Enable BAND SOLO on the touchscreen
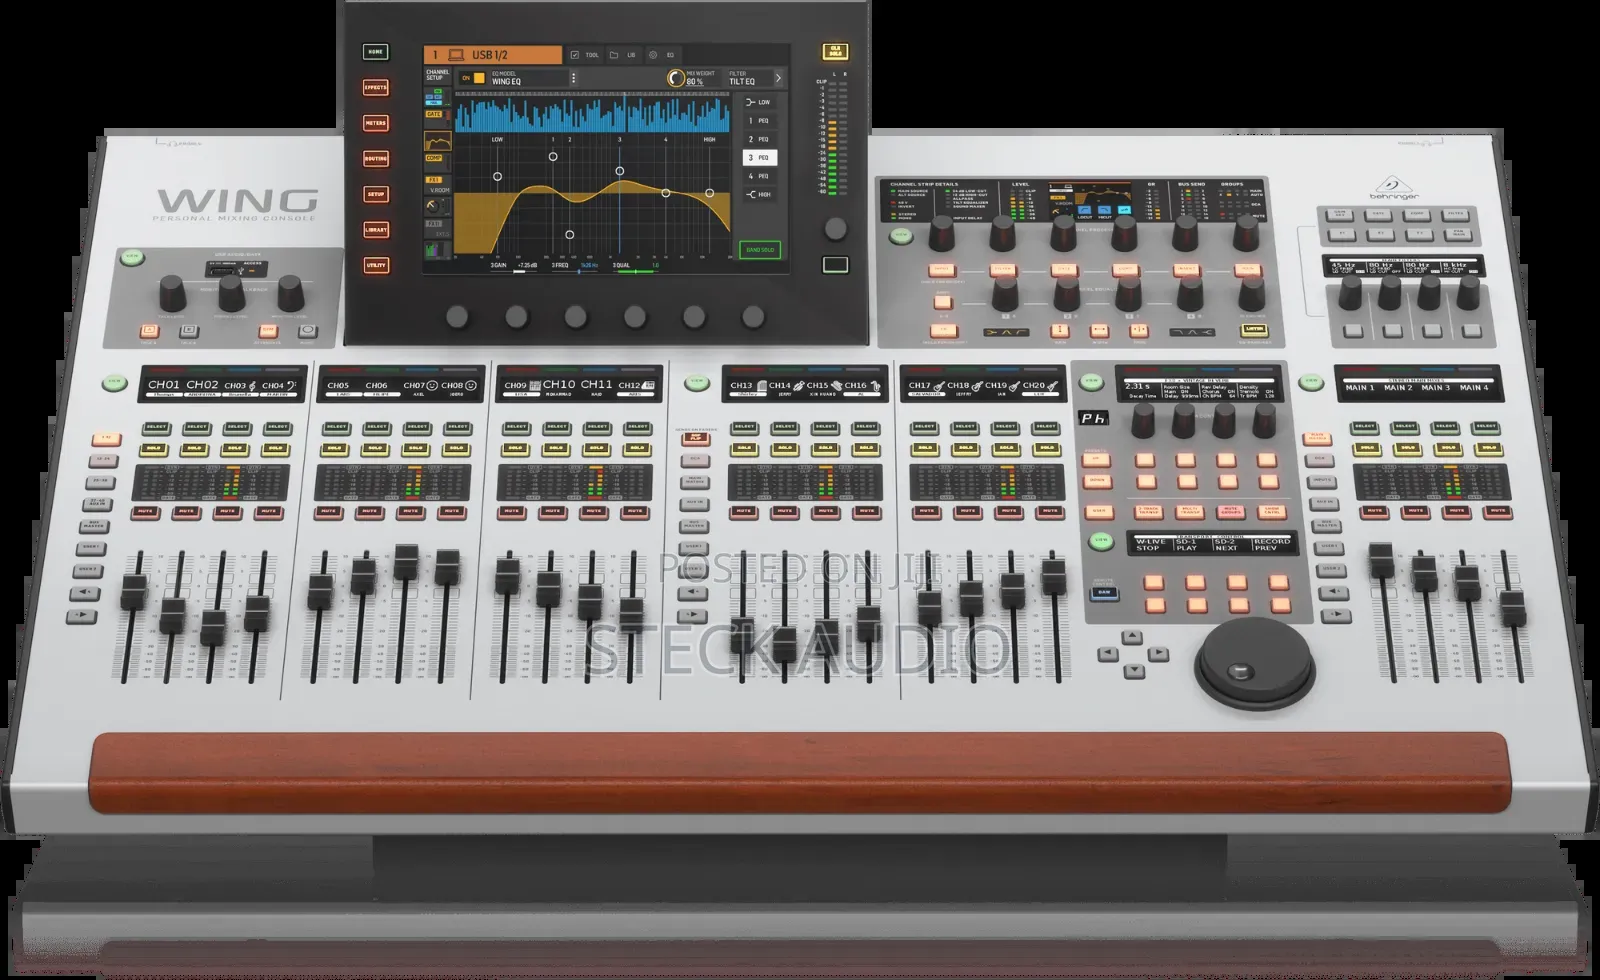 760,250
